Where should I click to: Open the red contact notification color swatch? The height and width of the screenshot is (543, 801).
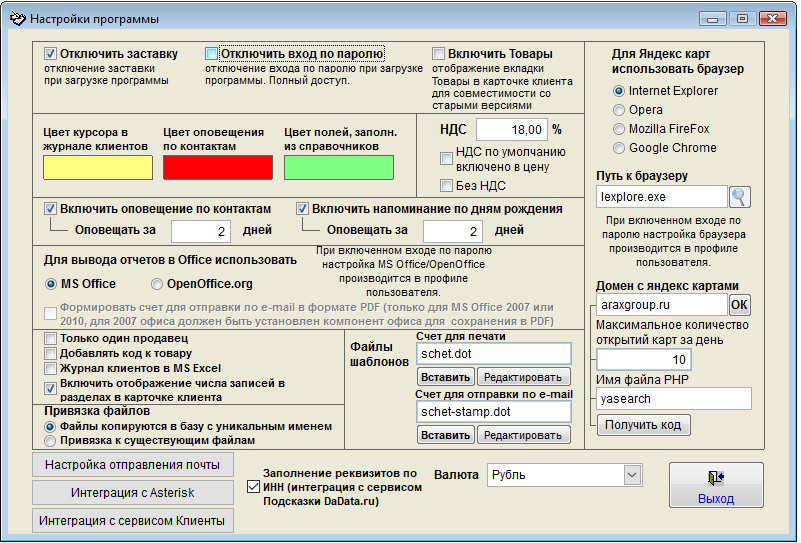point(218,168)
